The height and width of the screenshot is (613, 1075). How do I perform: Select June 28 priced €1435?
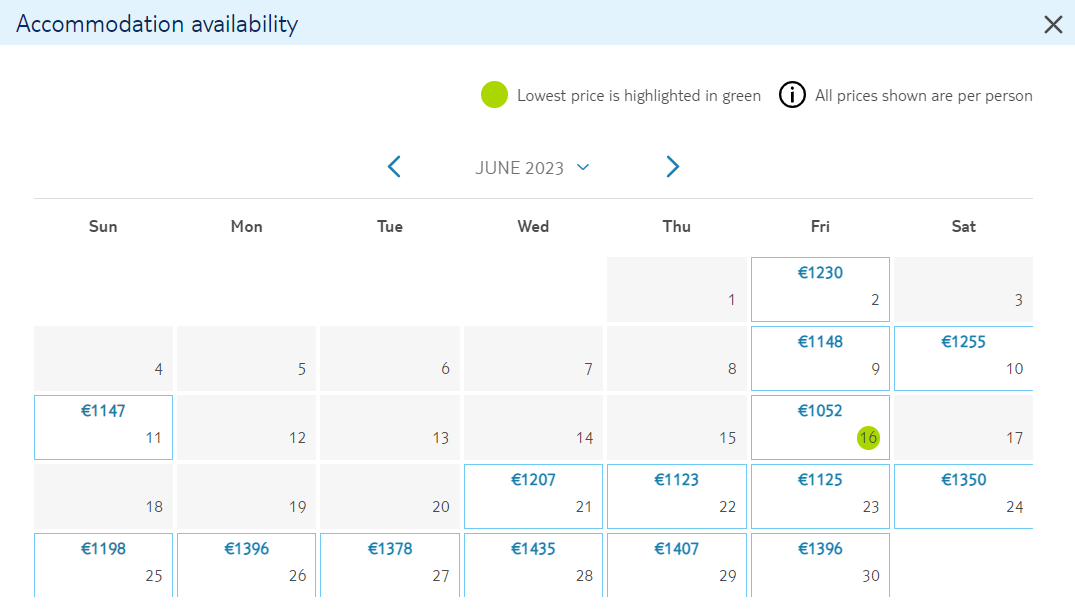[533, 565]
